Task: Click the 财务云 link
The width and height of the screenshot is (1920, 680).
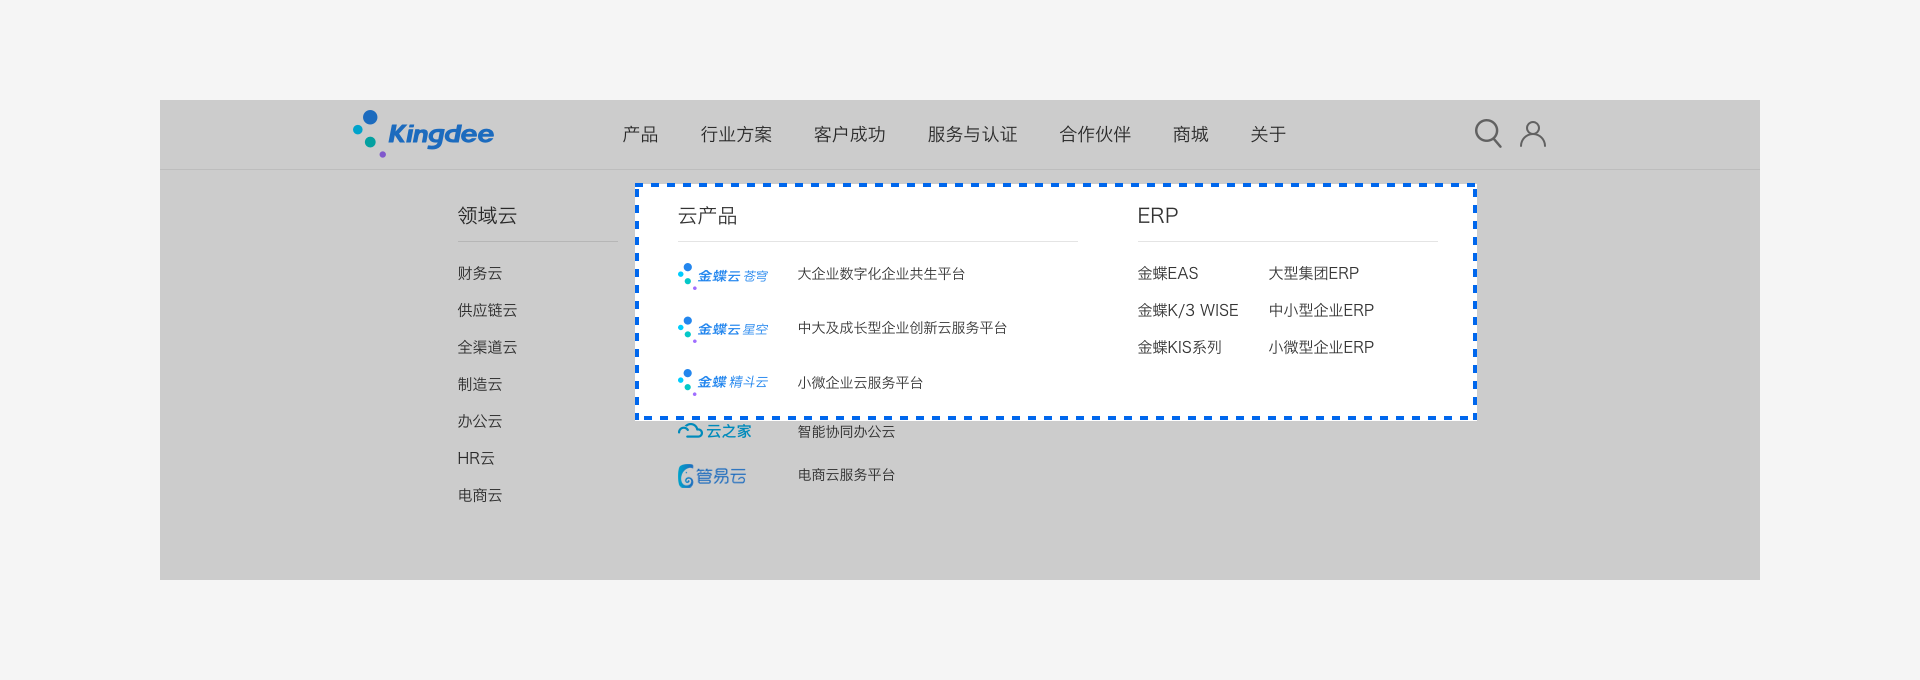Action: tap(480, 273)
